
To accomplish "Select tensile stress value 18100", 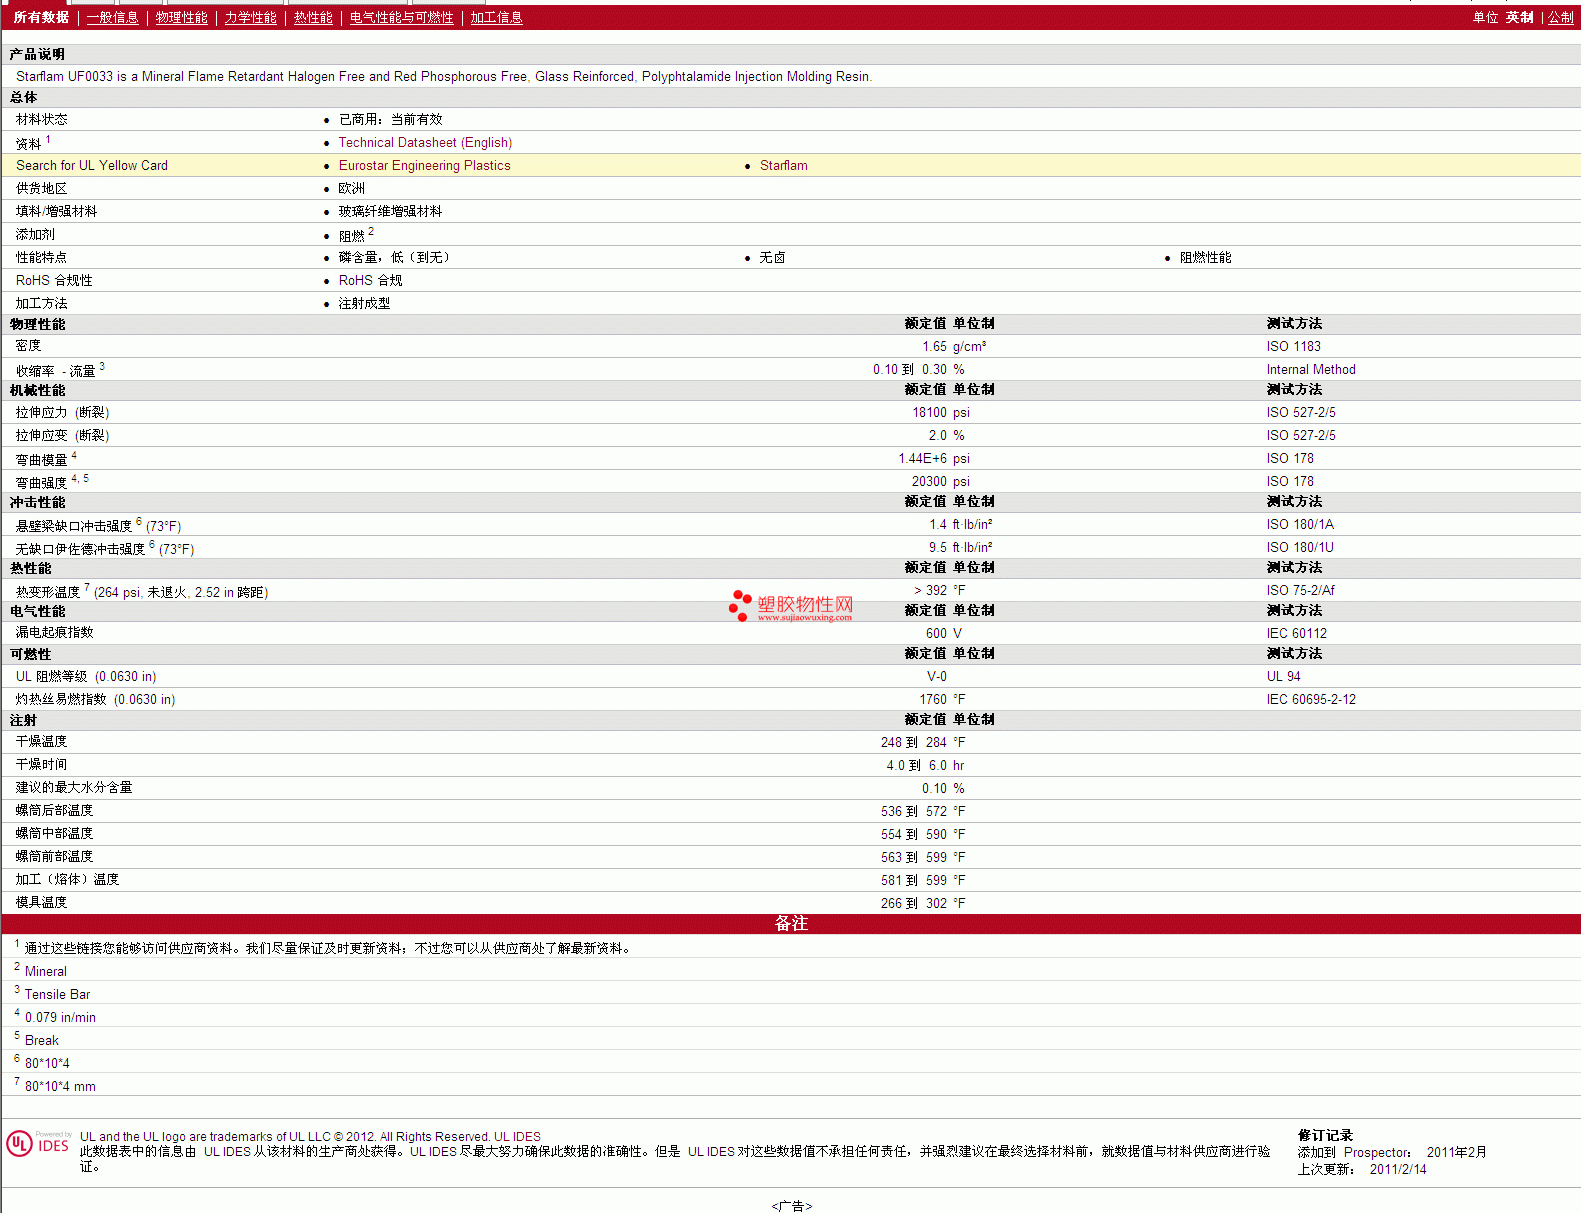I will pyautogui.click(x=929, y=413).
